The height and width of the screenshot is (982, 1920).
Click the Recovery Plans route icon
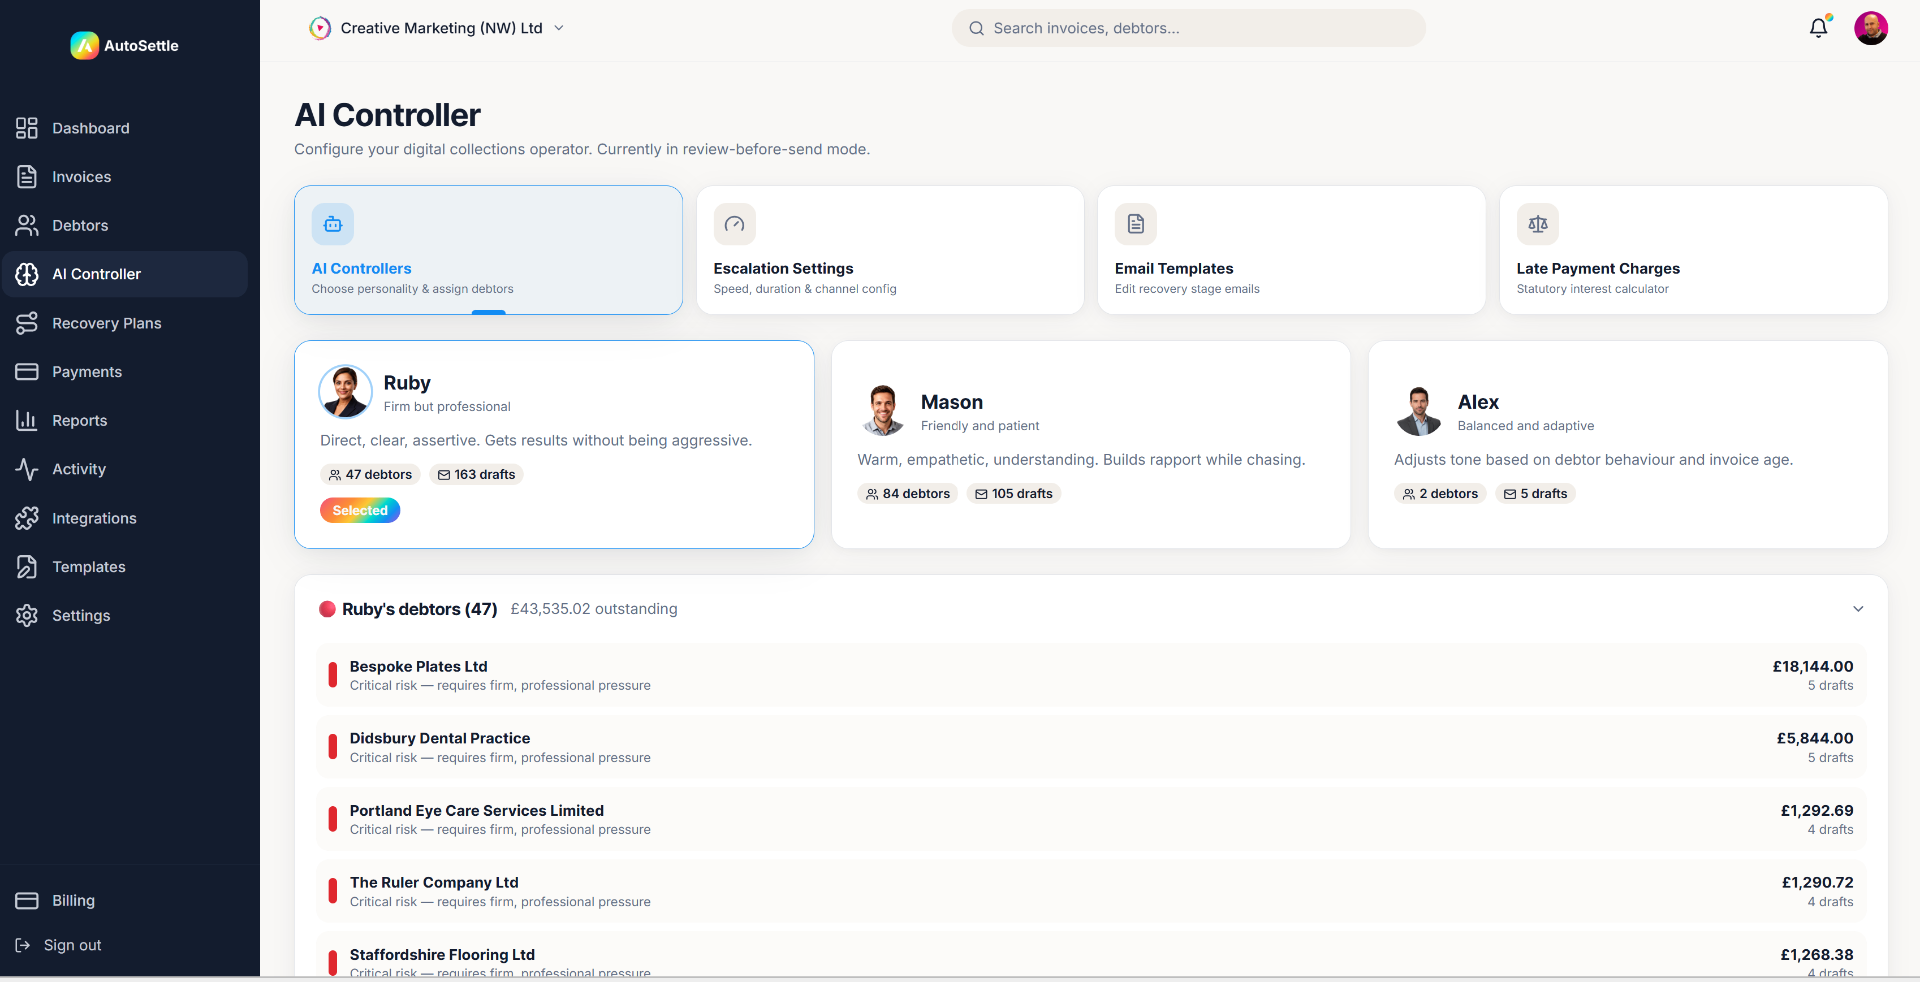27,323
